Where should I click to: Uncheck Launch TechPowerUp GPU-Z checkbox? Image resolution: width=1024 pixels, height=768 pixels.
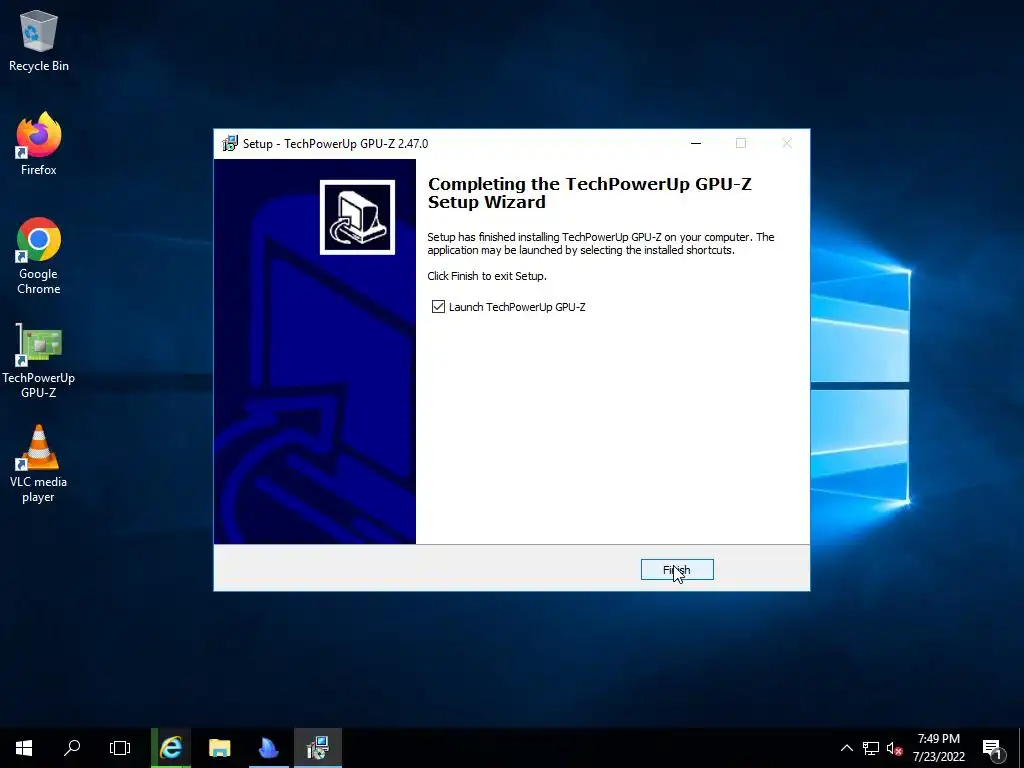click(438, 307)
